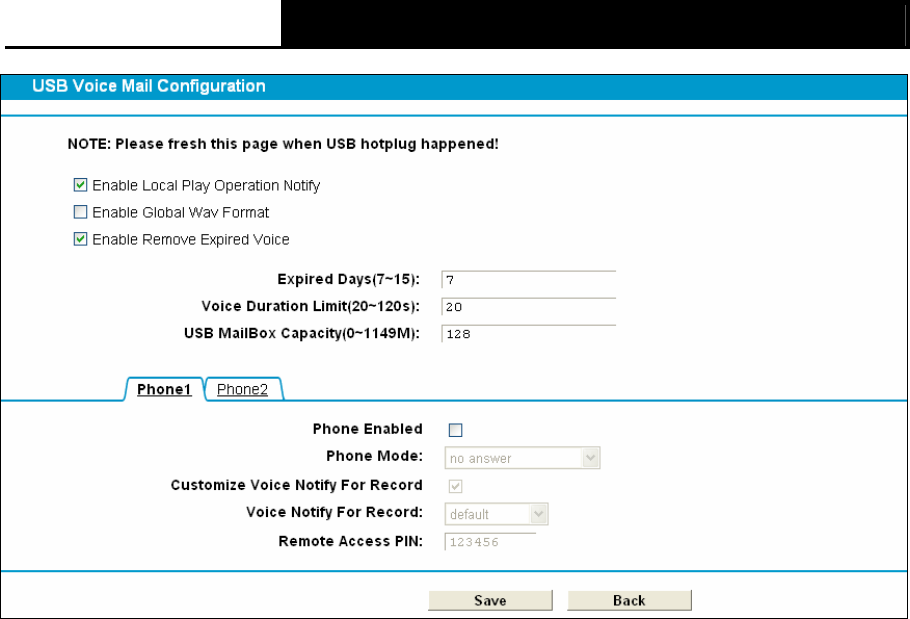Click the Enable Global Wav Format label

(180, 212)
